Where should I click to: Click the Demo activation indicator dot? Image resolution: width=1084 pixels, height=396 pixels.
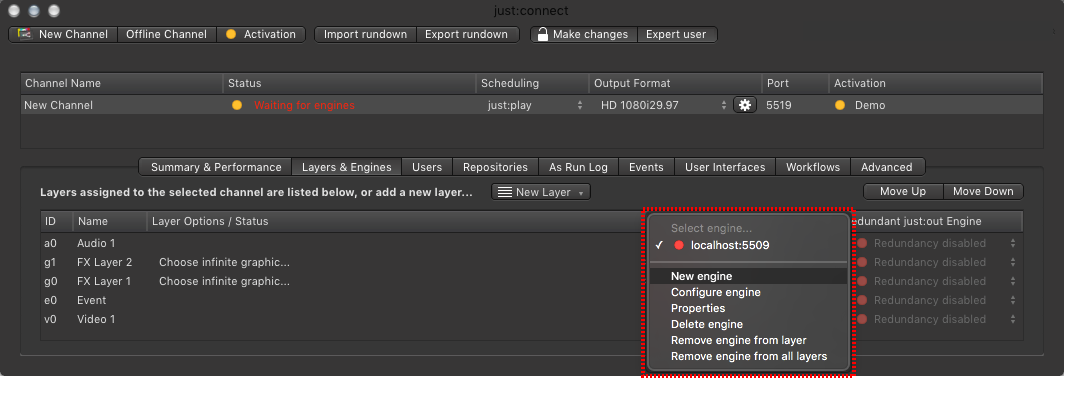pyautogui.click(x=840, y=105)
